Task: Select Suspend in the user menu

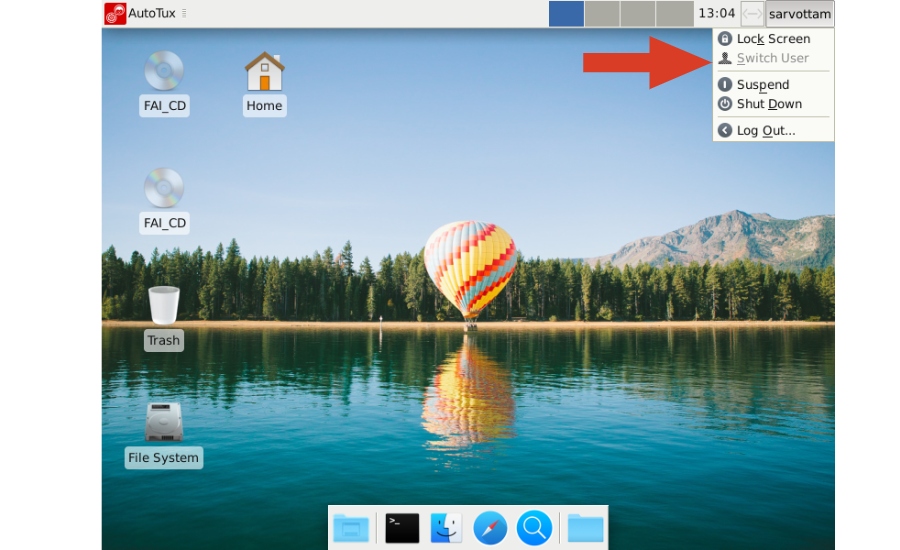Action: tap(773, 84)
